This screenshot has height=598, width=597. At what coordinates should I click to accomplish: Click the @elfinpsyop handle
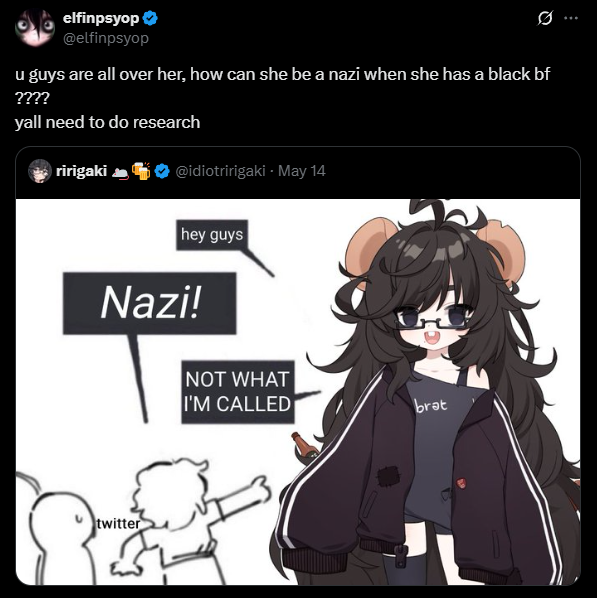pos(106,38)
